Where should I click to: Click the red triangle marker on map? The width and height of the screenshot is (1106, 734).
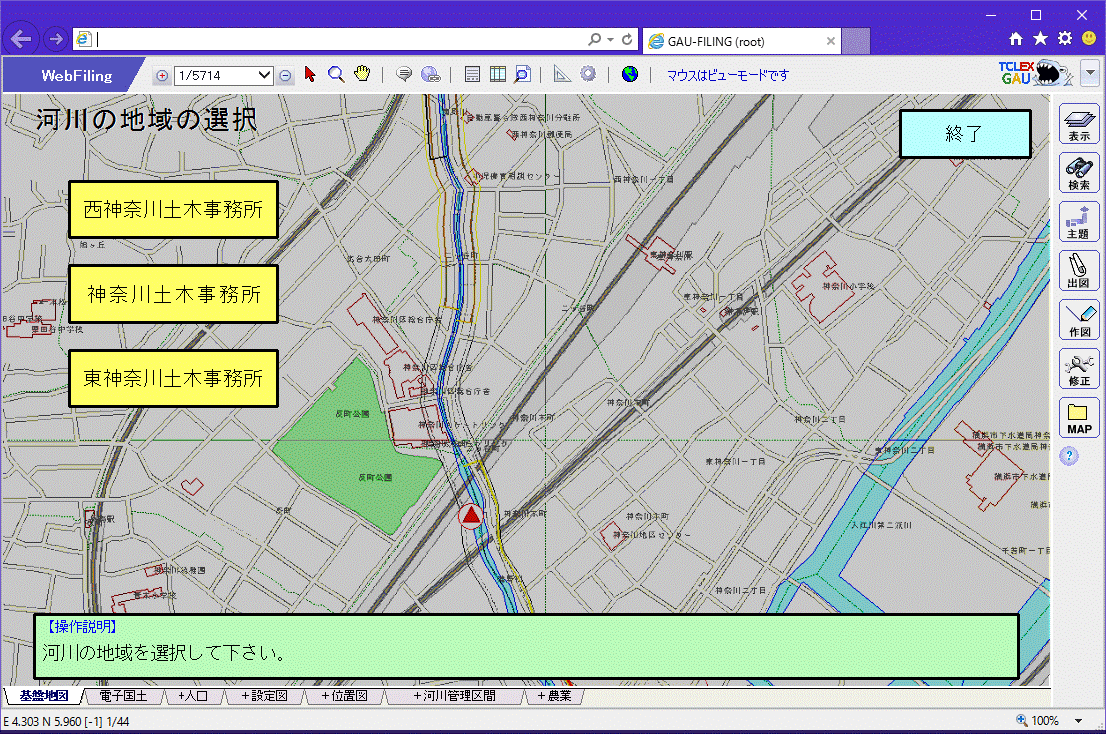click(x=470, y=516)
